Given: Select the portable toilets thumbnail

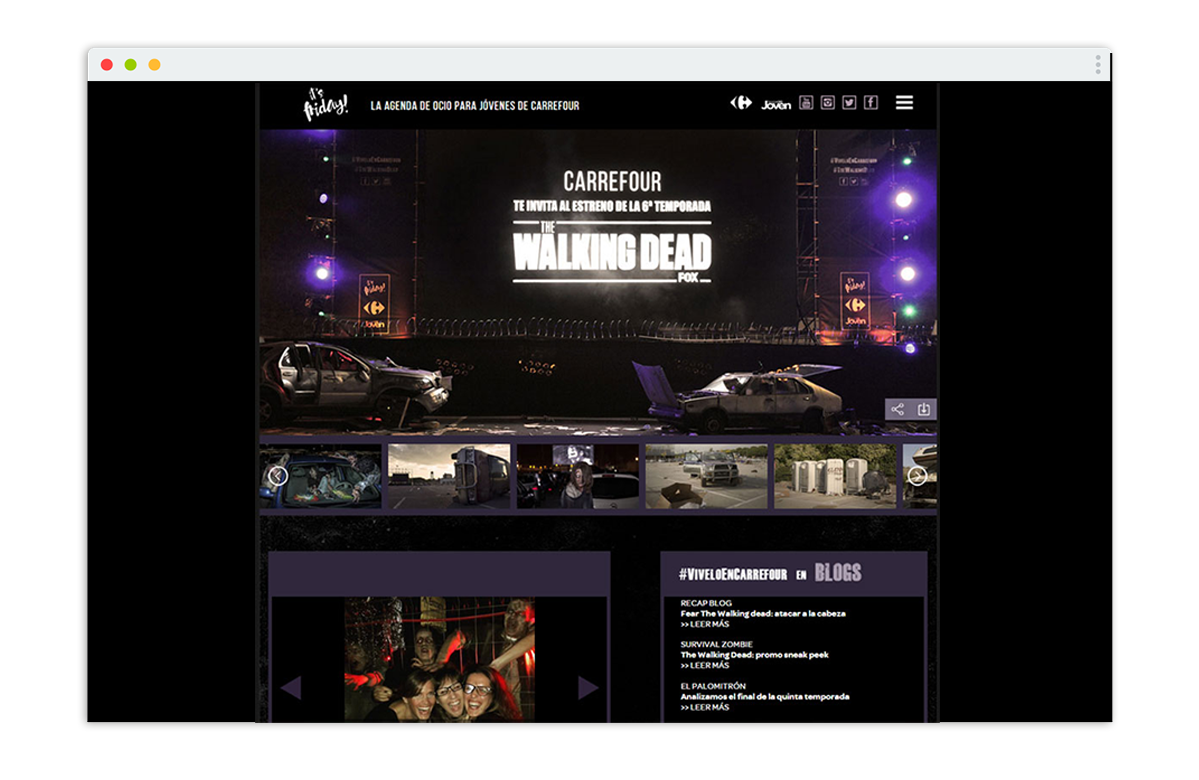Looking at the screenshot, I should [835, 477].
